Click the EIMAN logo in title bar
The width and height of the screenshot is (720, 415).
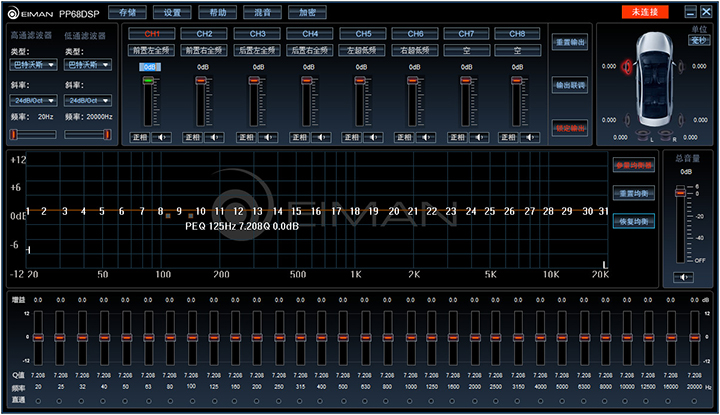31,13
